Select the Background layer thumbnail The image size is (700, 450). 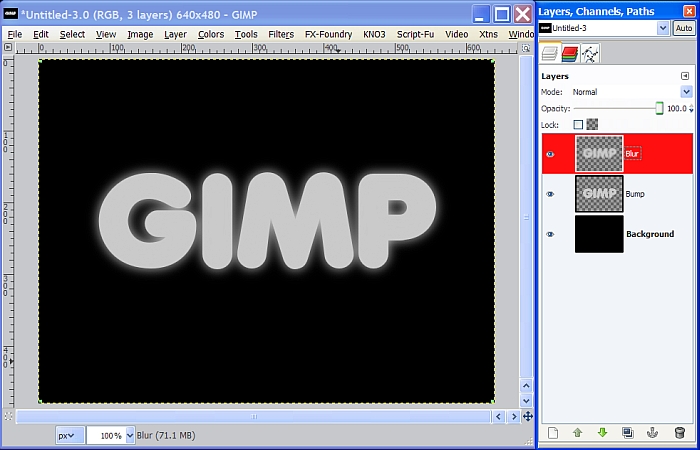(599, 234)
